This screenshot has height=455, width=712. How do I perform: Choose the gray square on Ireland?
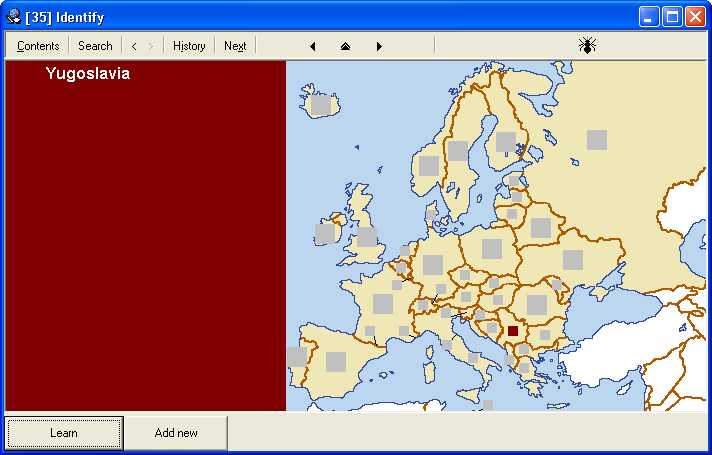(x=325, y=233)
